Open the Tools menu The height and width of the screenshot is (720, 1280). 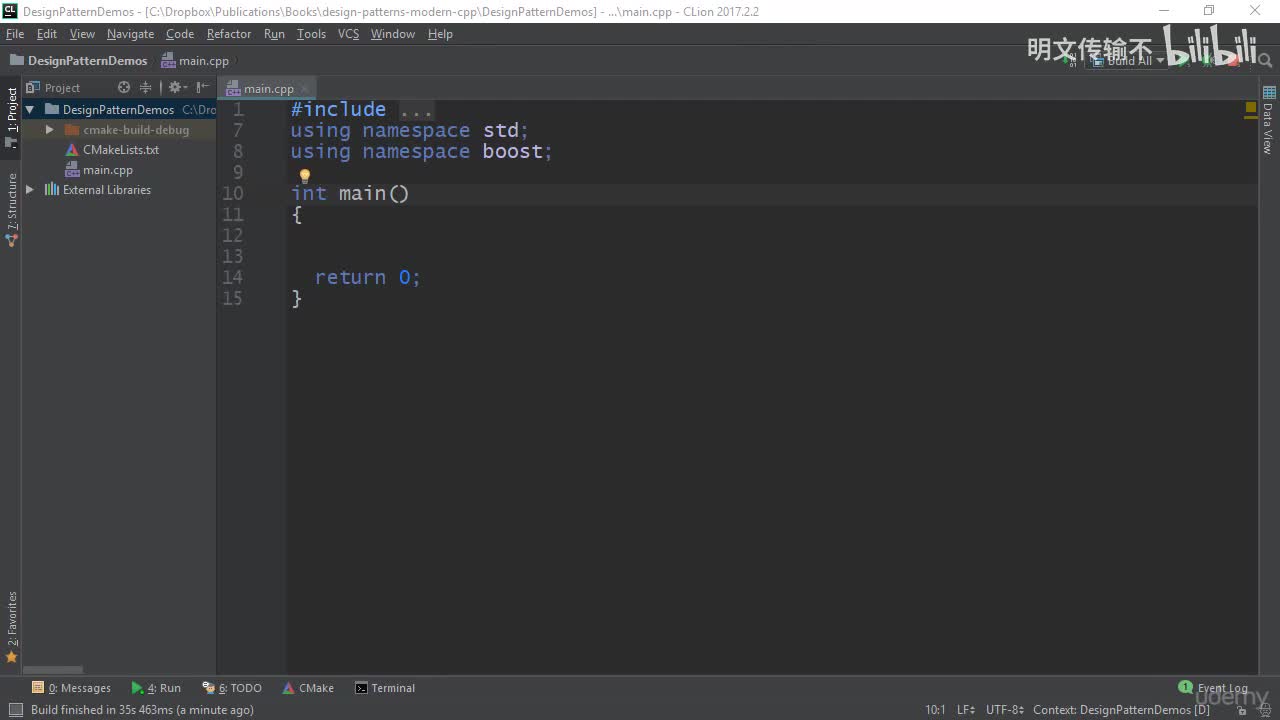(x=311, y=34)
